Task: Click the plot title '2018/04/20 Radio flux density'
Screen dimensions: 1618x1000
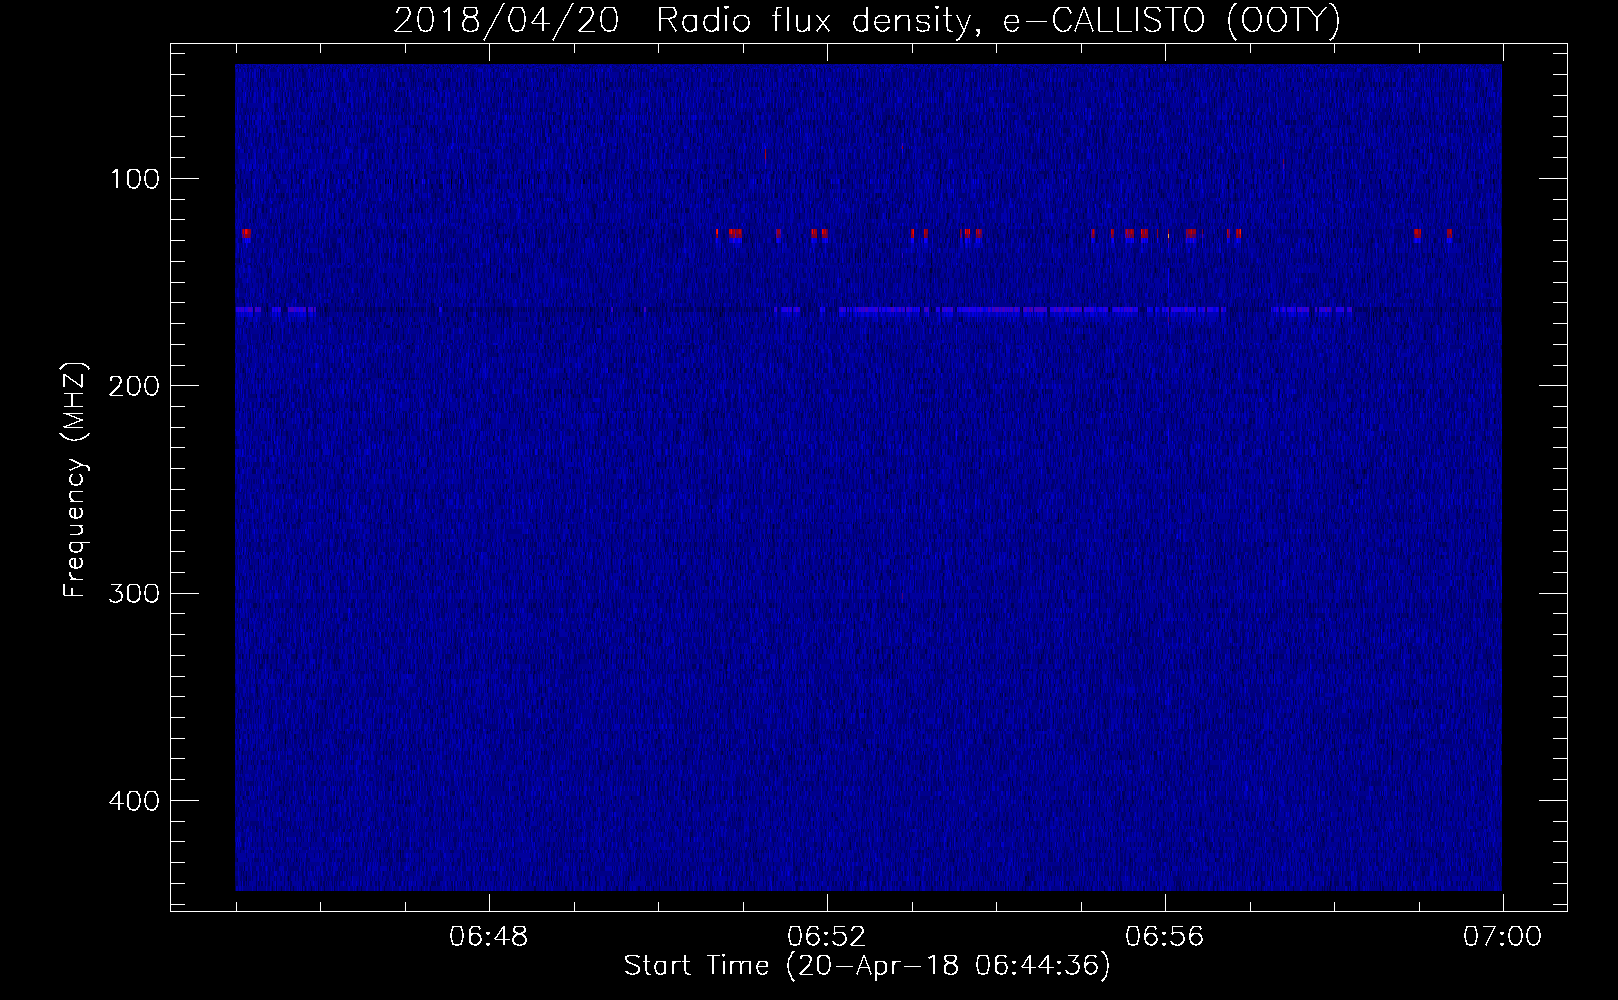Action: click(x=867, y=21)
